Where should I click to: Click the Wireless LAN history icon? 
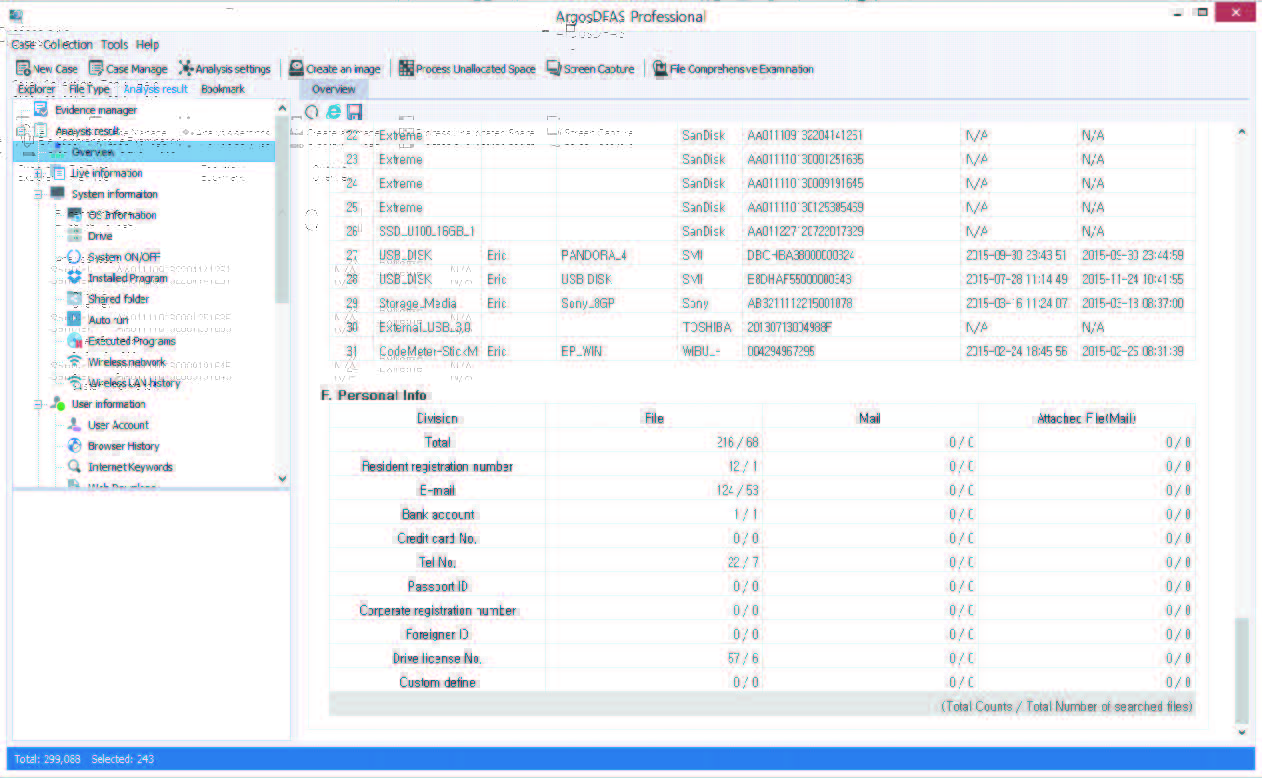pyautogui.click(x=74, y=383)
